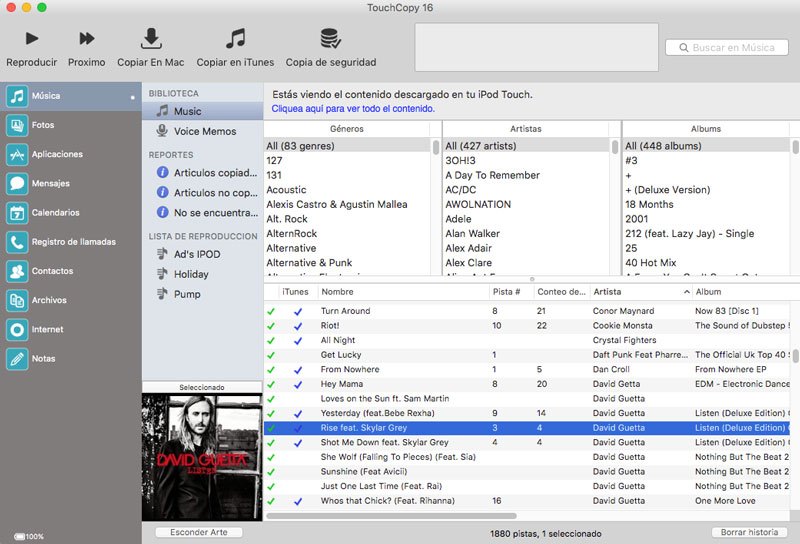Image resolution: width=800 pixels, height=544 pixels.
Task: Open the Archivos section icon
Action: coord(17,300)
